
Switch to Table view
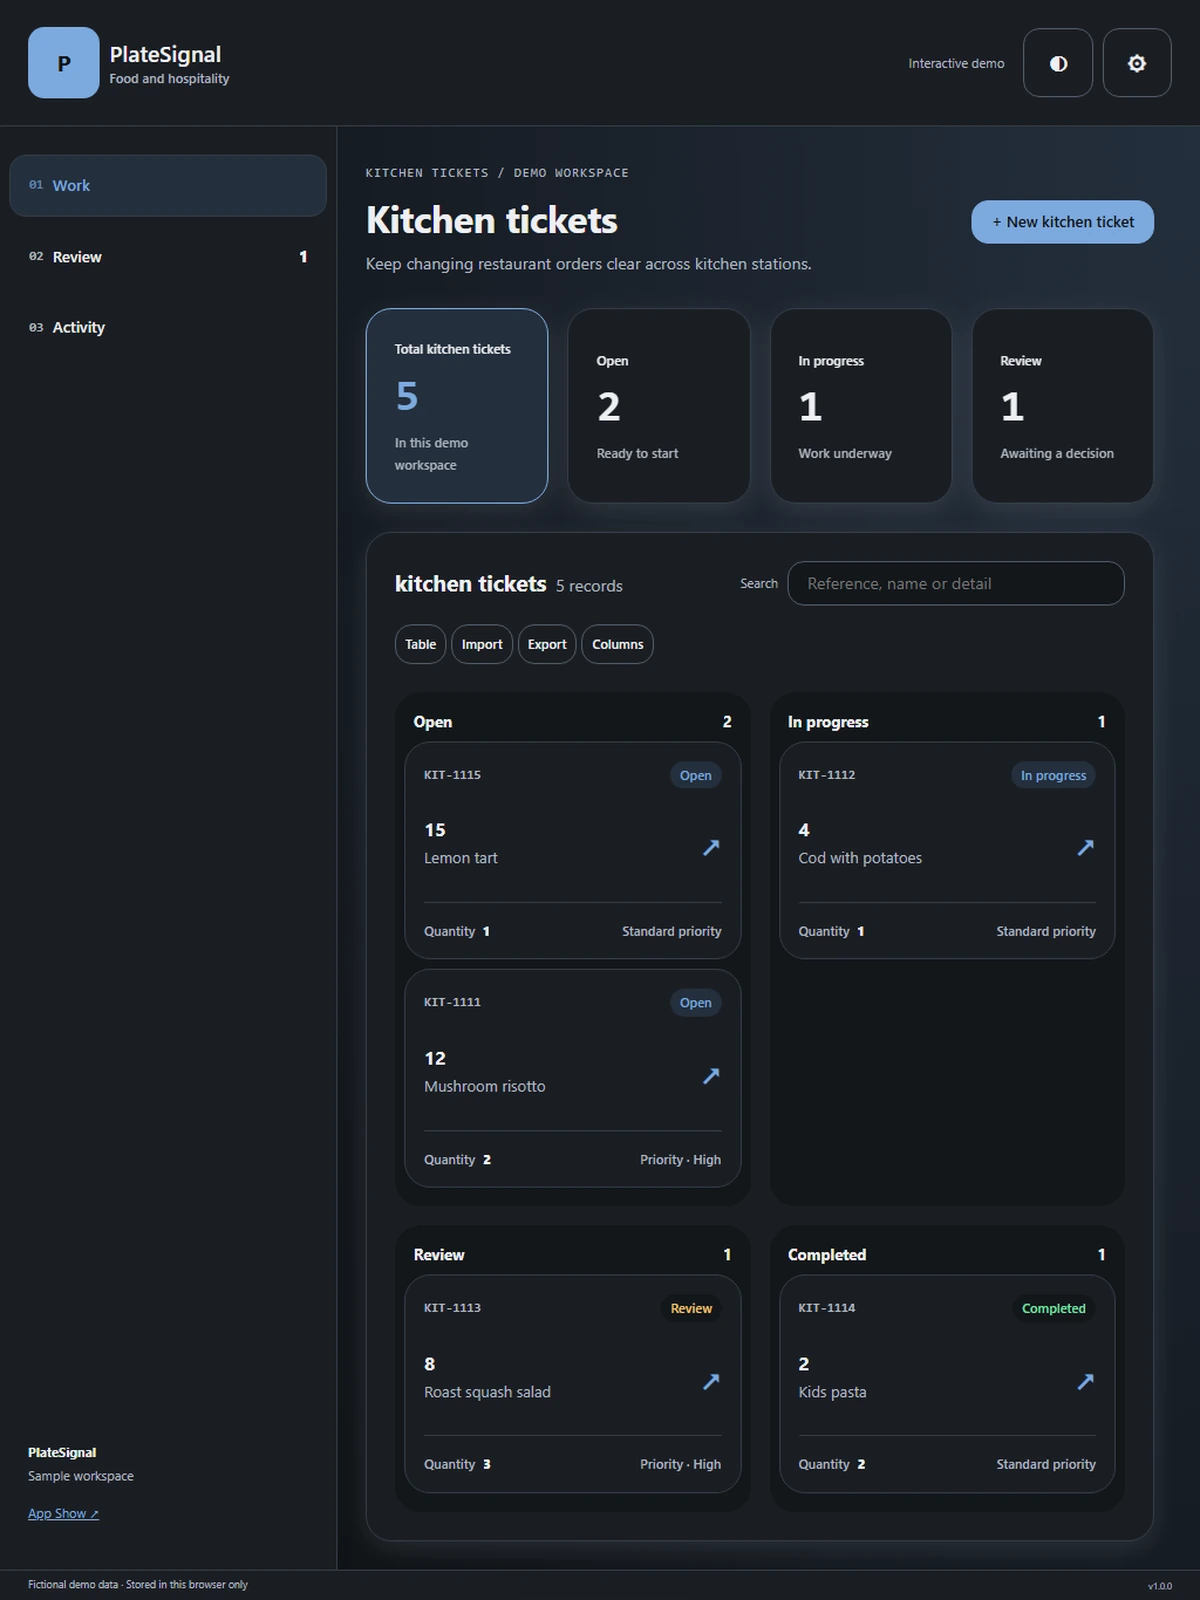420,644
